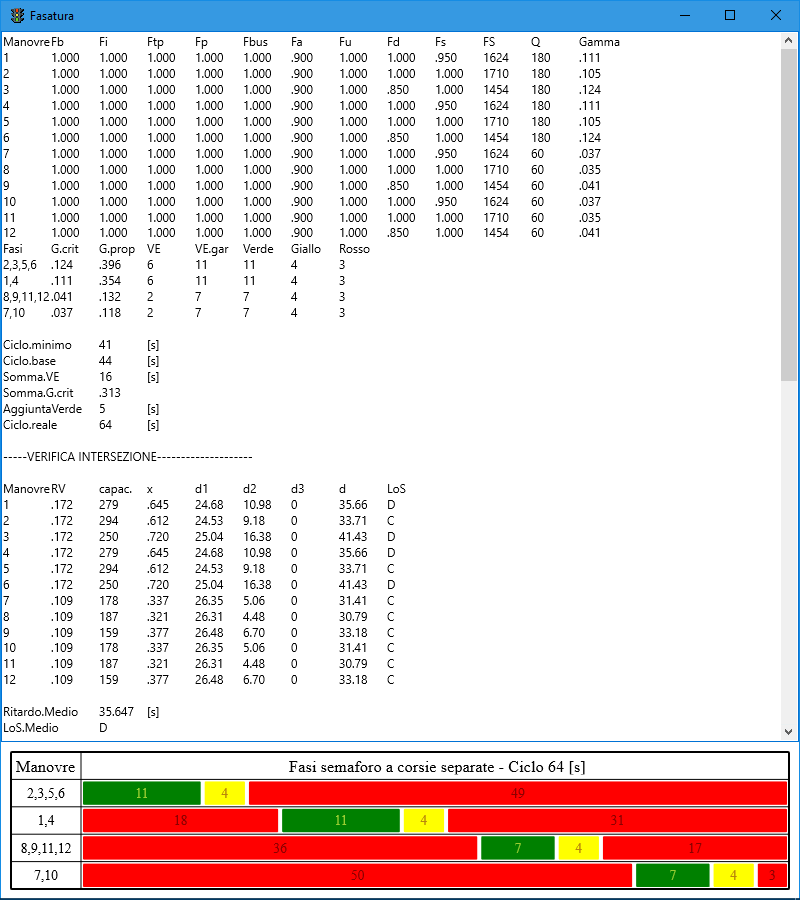This screenshot has width=800, height=900.
Task: Click the 'Fasi' table header
Action: (13, 249)
